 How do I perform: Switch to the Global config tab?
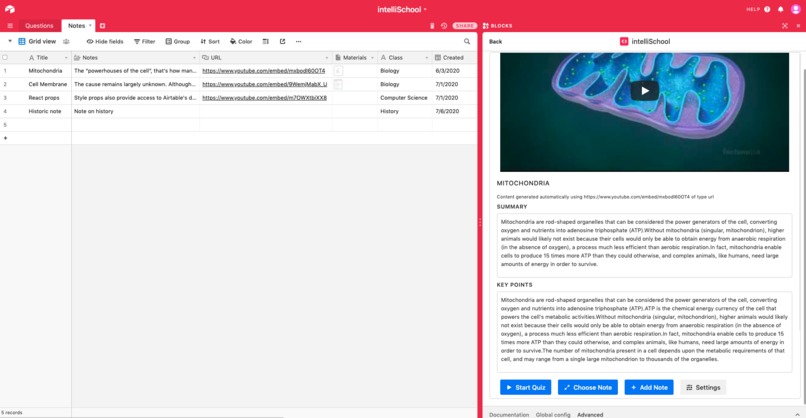click(x=553, y=414)
